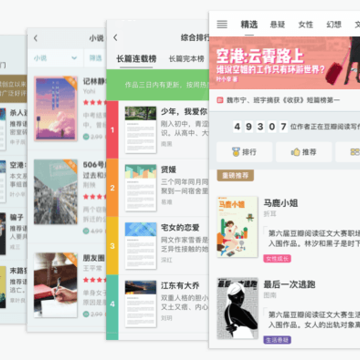Open the 最后一次逃跑 title
Viewport: 360px width, 360px height.
click(x=289, y=284)
